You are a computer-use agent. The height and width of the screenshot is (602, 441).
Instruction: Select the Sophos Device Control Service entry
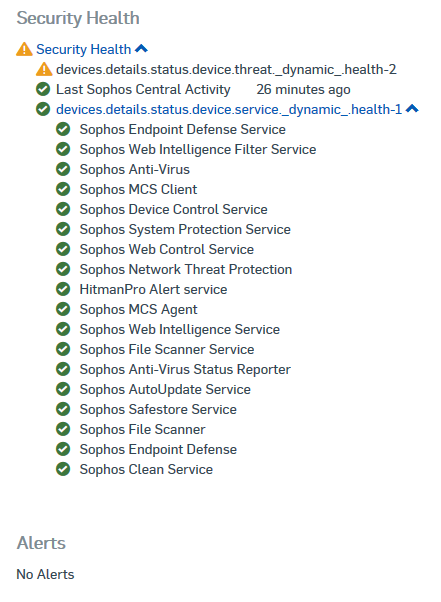point(173,209)
